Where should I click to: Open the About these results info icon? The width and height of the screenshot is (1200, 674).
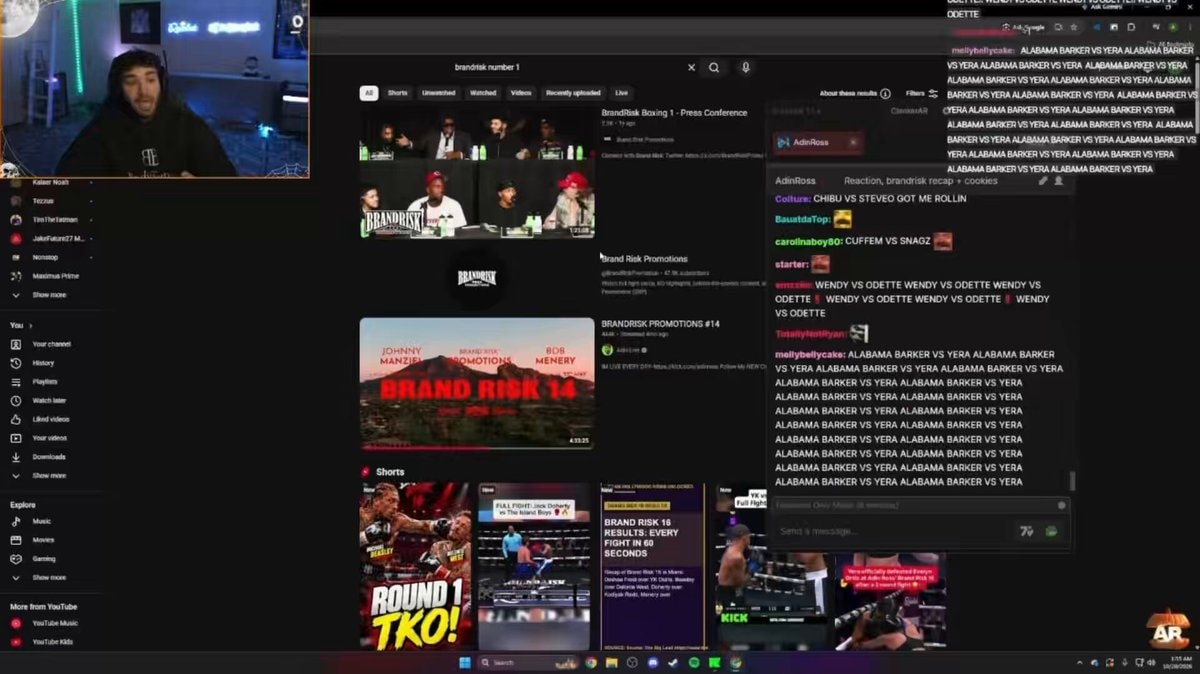coord(885,94)
